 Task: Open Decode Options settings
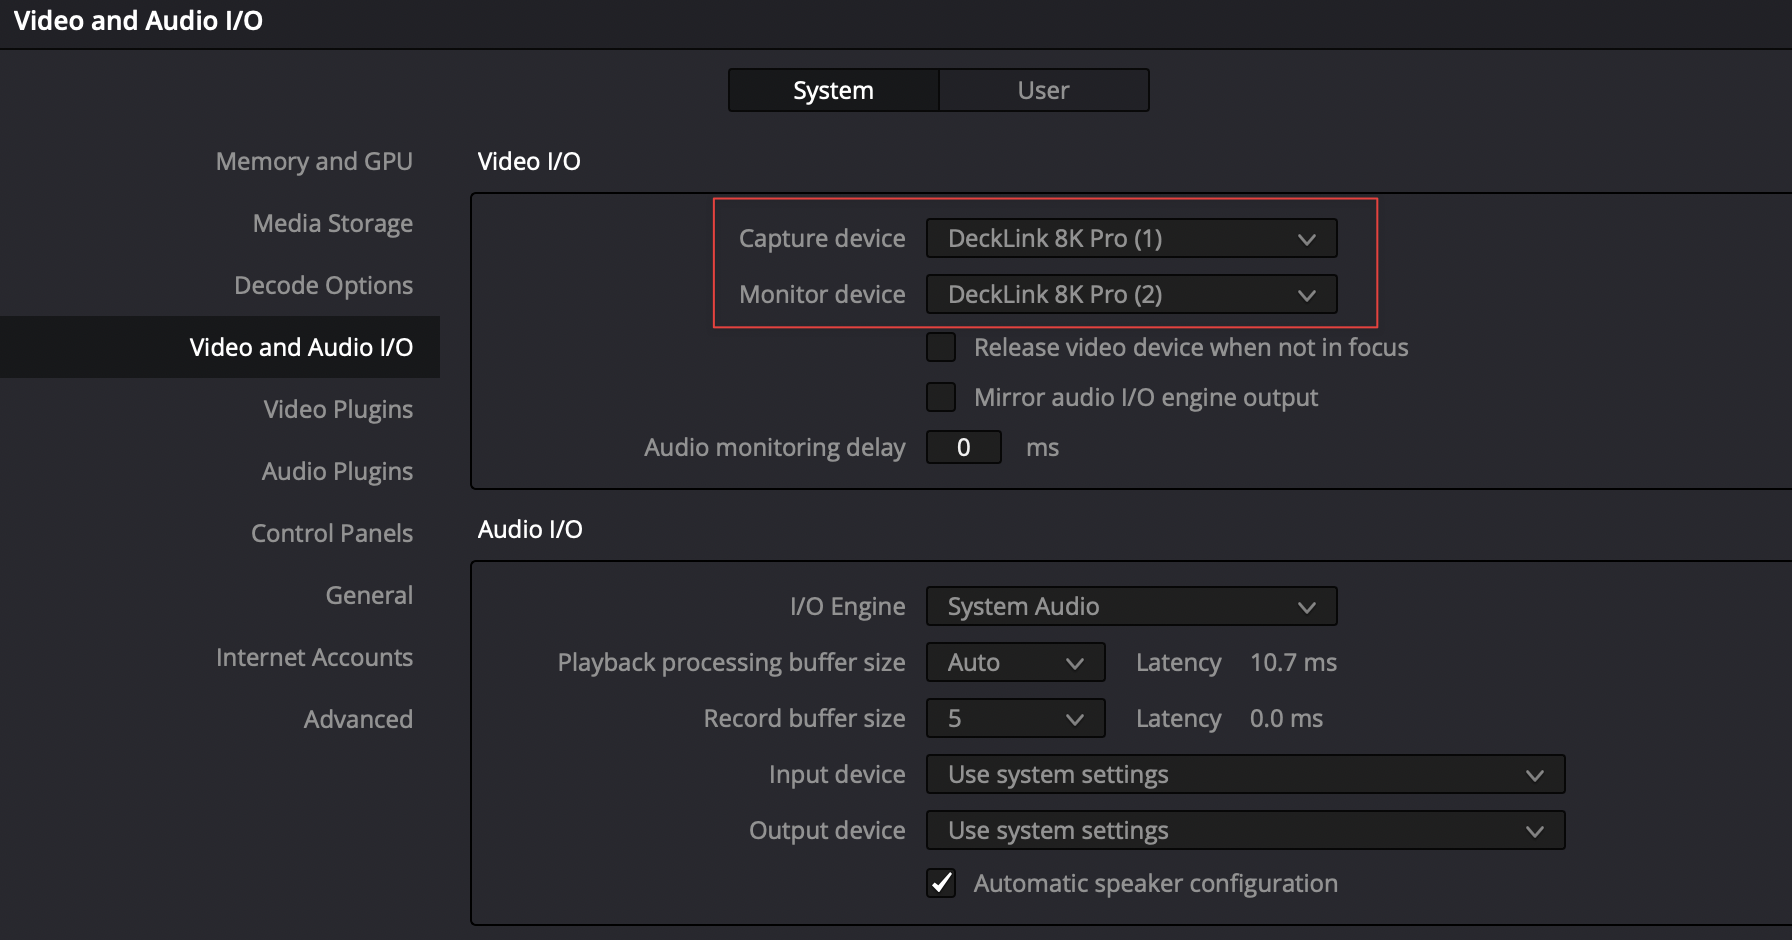coord(323,285)
